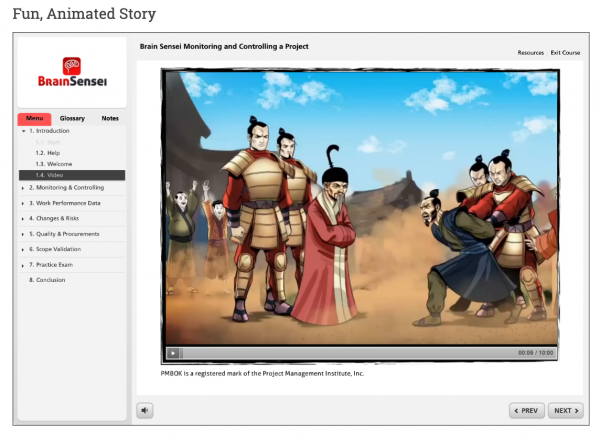Click the animated video frame
Viewport: 600px width, 442px height.
(x=361, y=208)
